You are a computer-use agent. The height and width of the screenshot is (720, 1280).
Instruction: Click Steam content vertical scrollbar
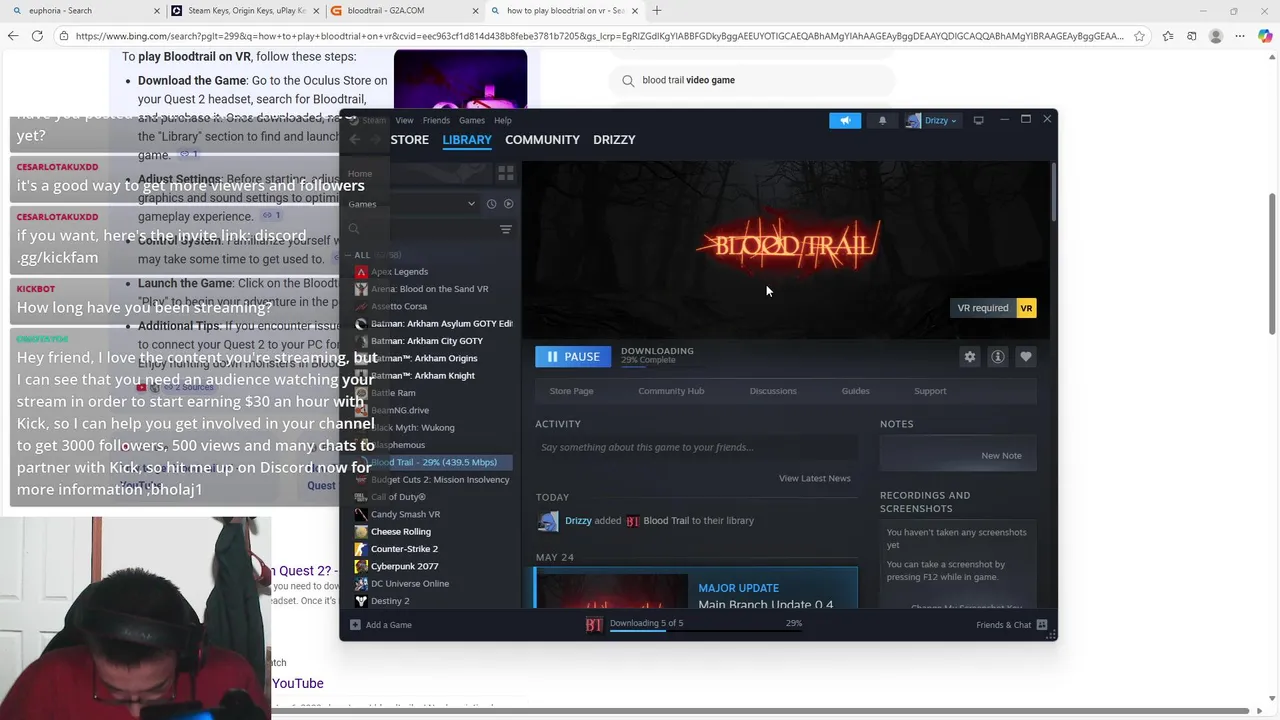pos(1053,190)
